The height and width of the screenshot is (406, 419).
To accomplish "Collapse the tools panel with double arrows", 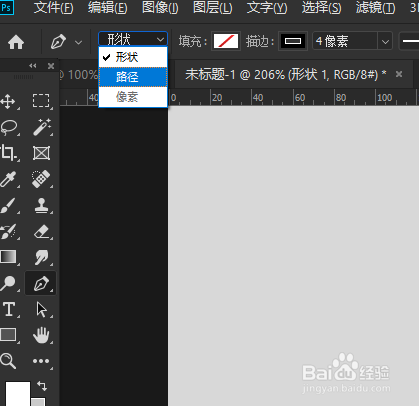I will (33, 66).
